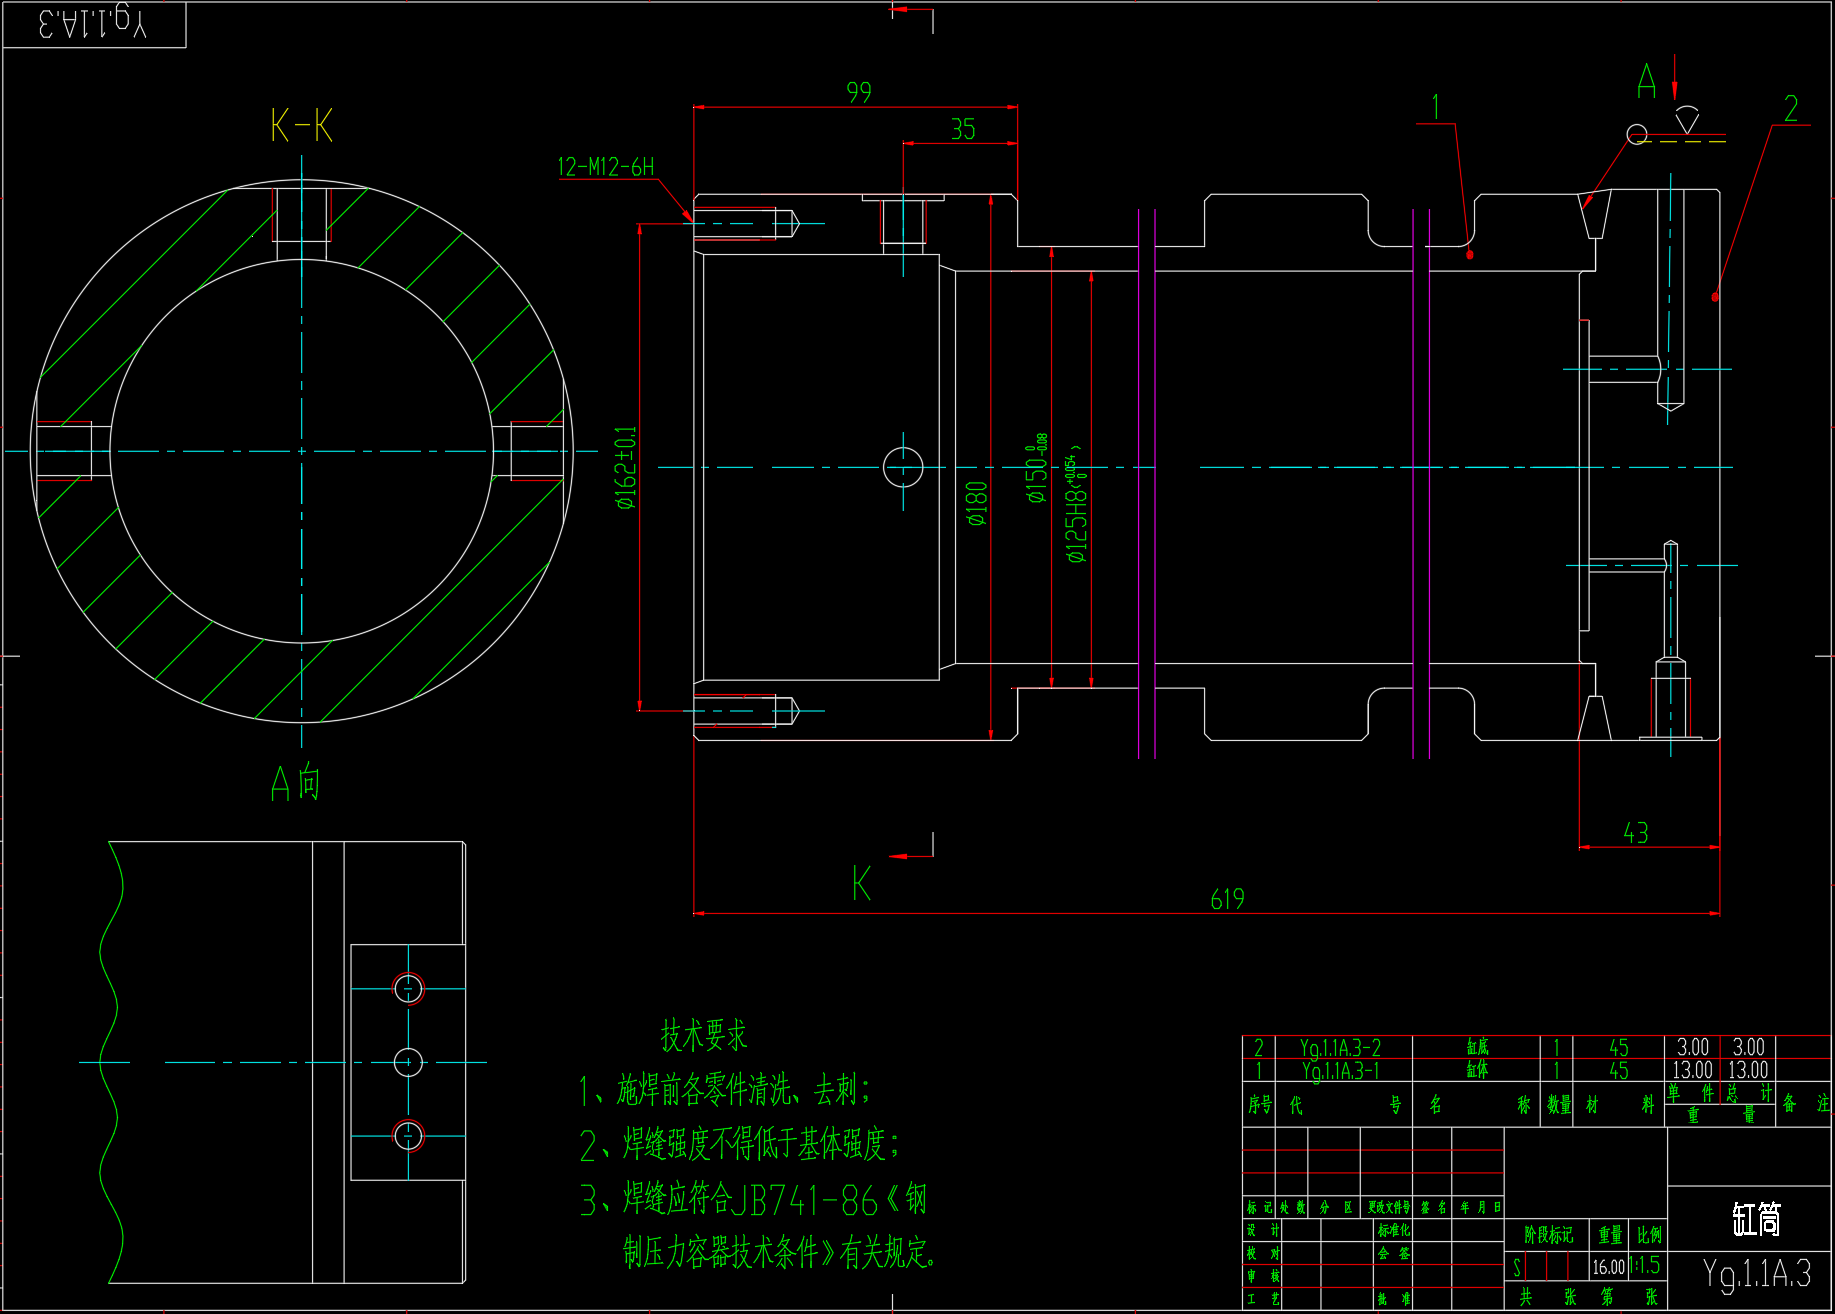Select the 35 dimension text

coord(962,130)
